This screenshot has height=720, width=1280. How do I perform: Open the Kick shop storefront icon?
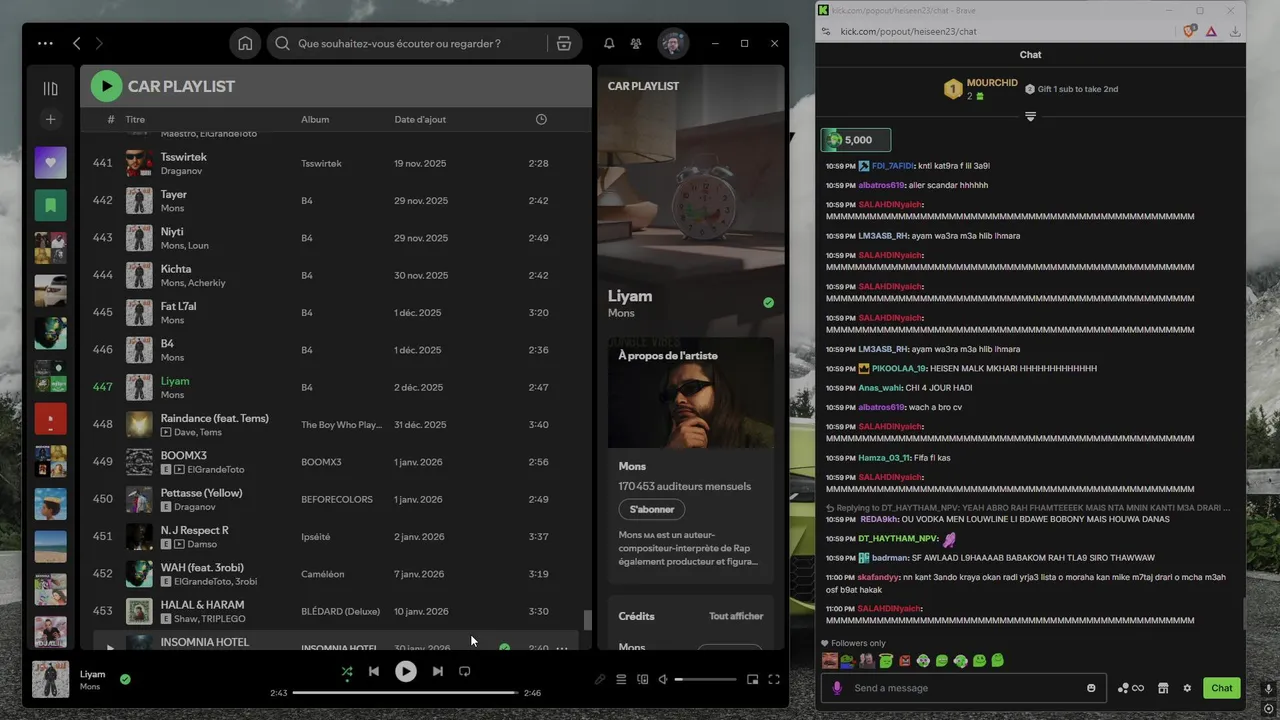(1163, 688)
